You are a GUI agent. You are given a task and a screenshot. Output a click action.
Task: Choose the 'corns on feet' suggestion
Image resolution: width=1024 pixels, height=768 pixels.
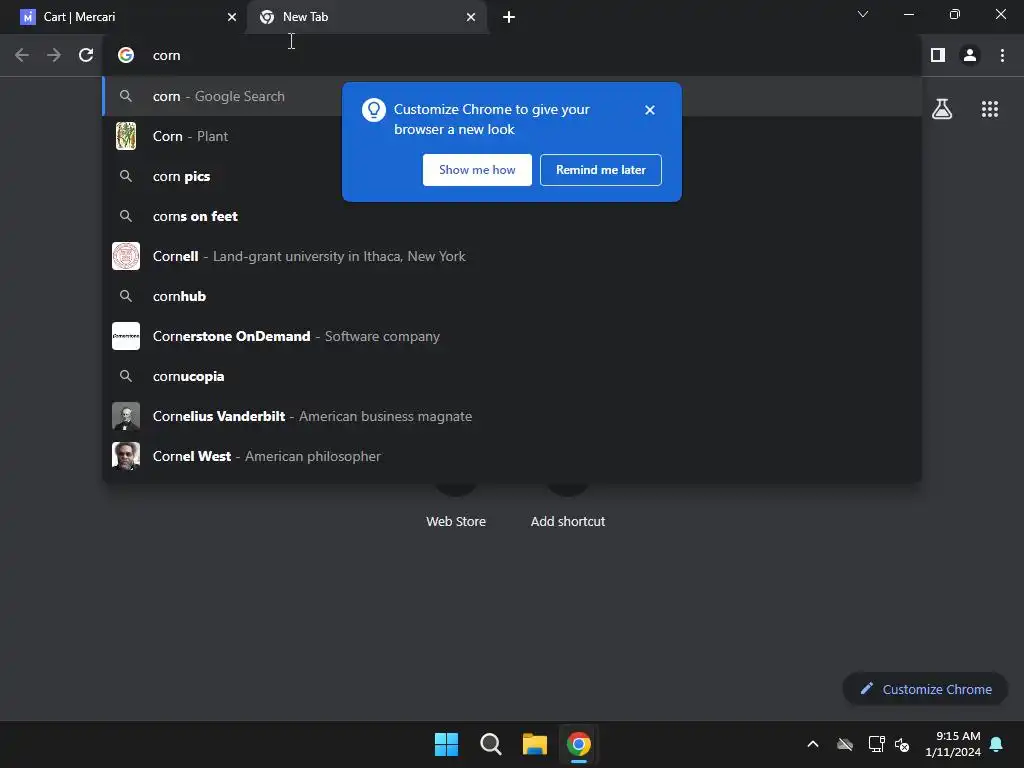pyautogui.click(x=512, y=216)
